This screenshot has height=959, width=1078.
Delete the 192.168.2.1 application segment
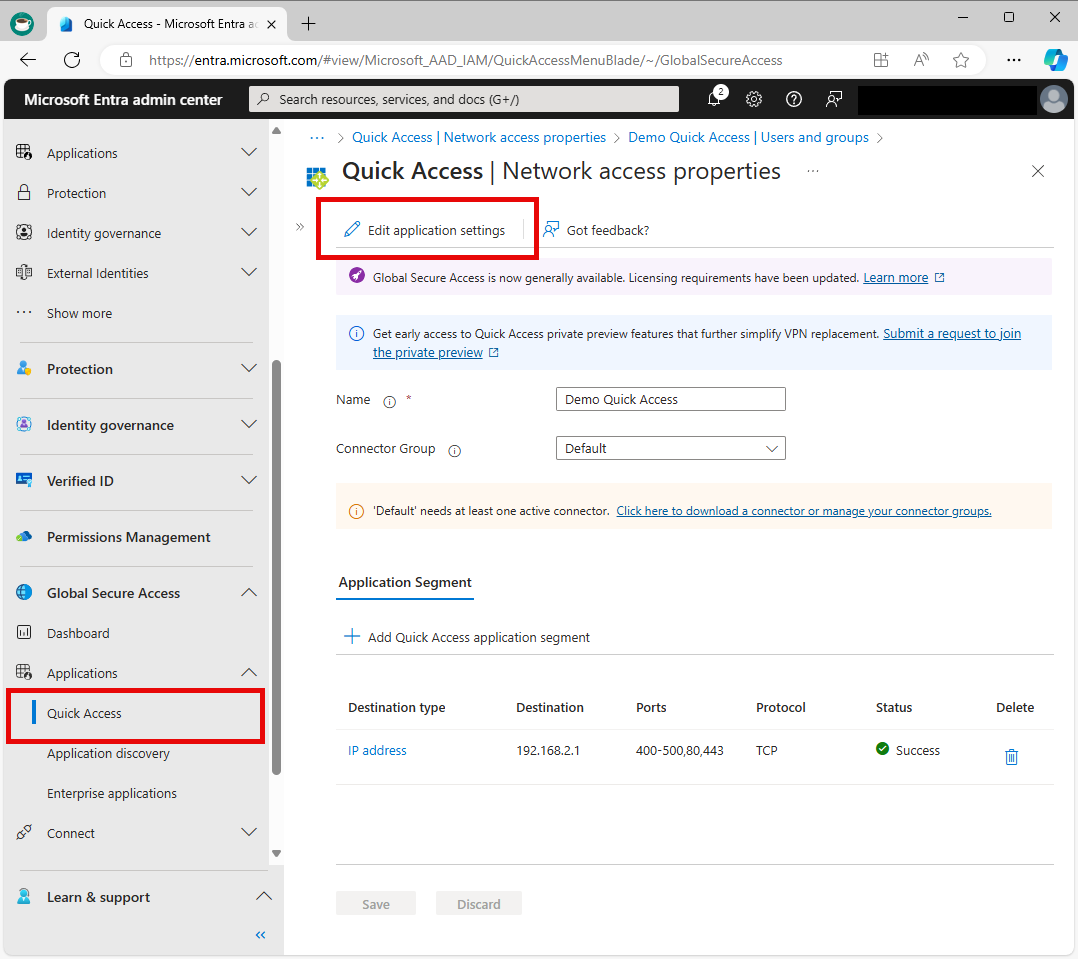[1011, 756]
